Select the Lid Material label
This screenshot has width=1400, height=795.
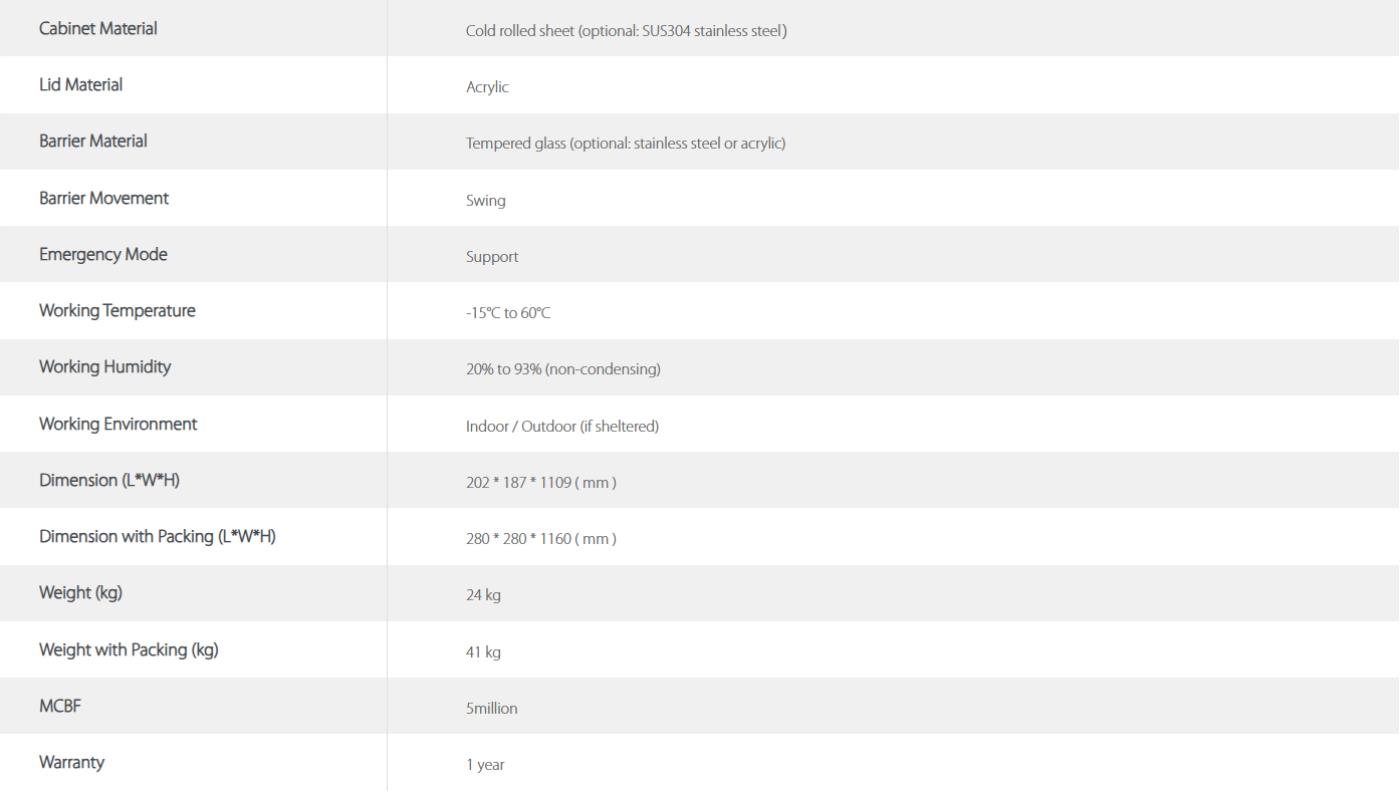[x=81, y=85]
